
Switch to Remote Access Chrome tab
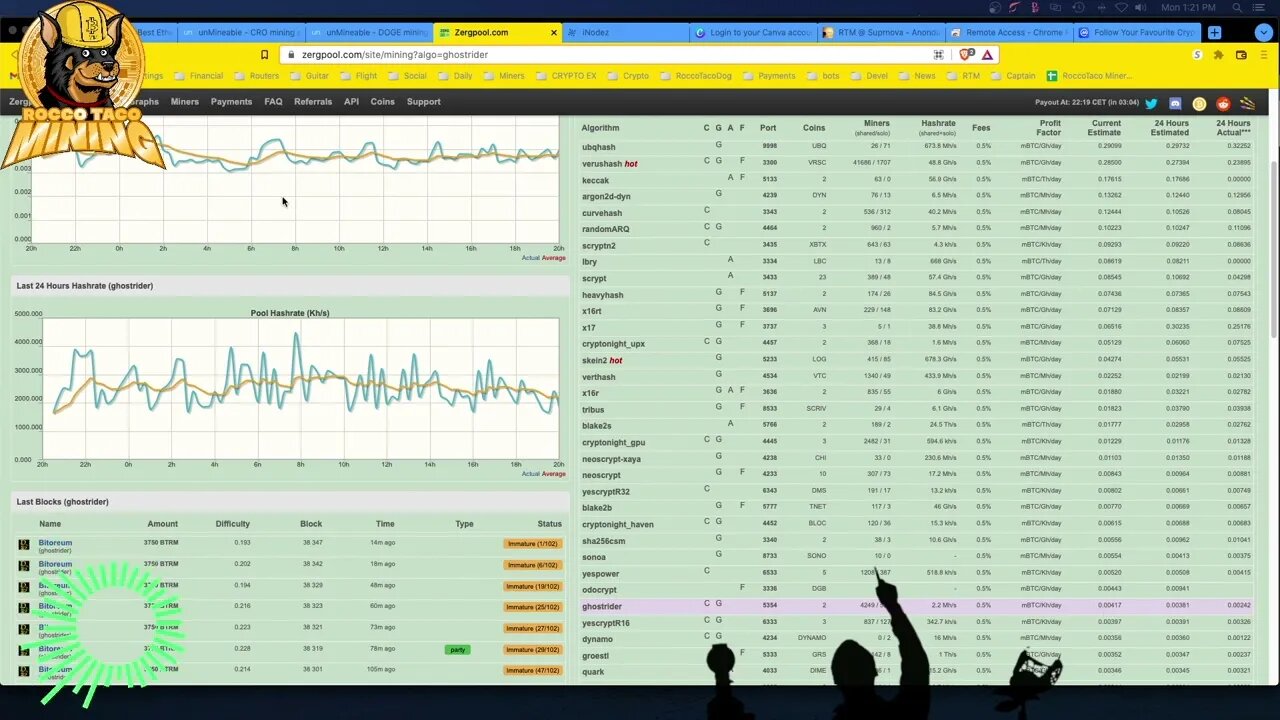click(x=1008, y=32)
